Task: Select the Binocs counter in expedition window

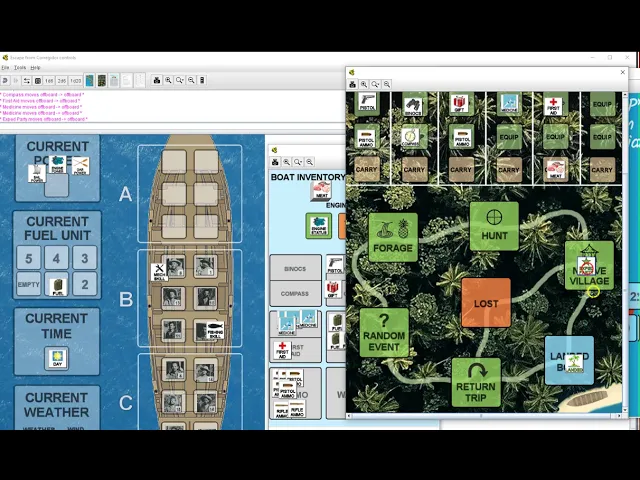Action: (x=413, y=107)
